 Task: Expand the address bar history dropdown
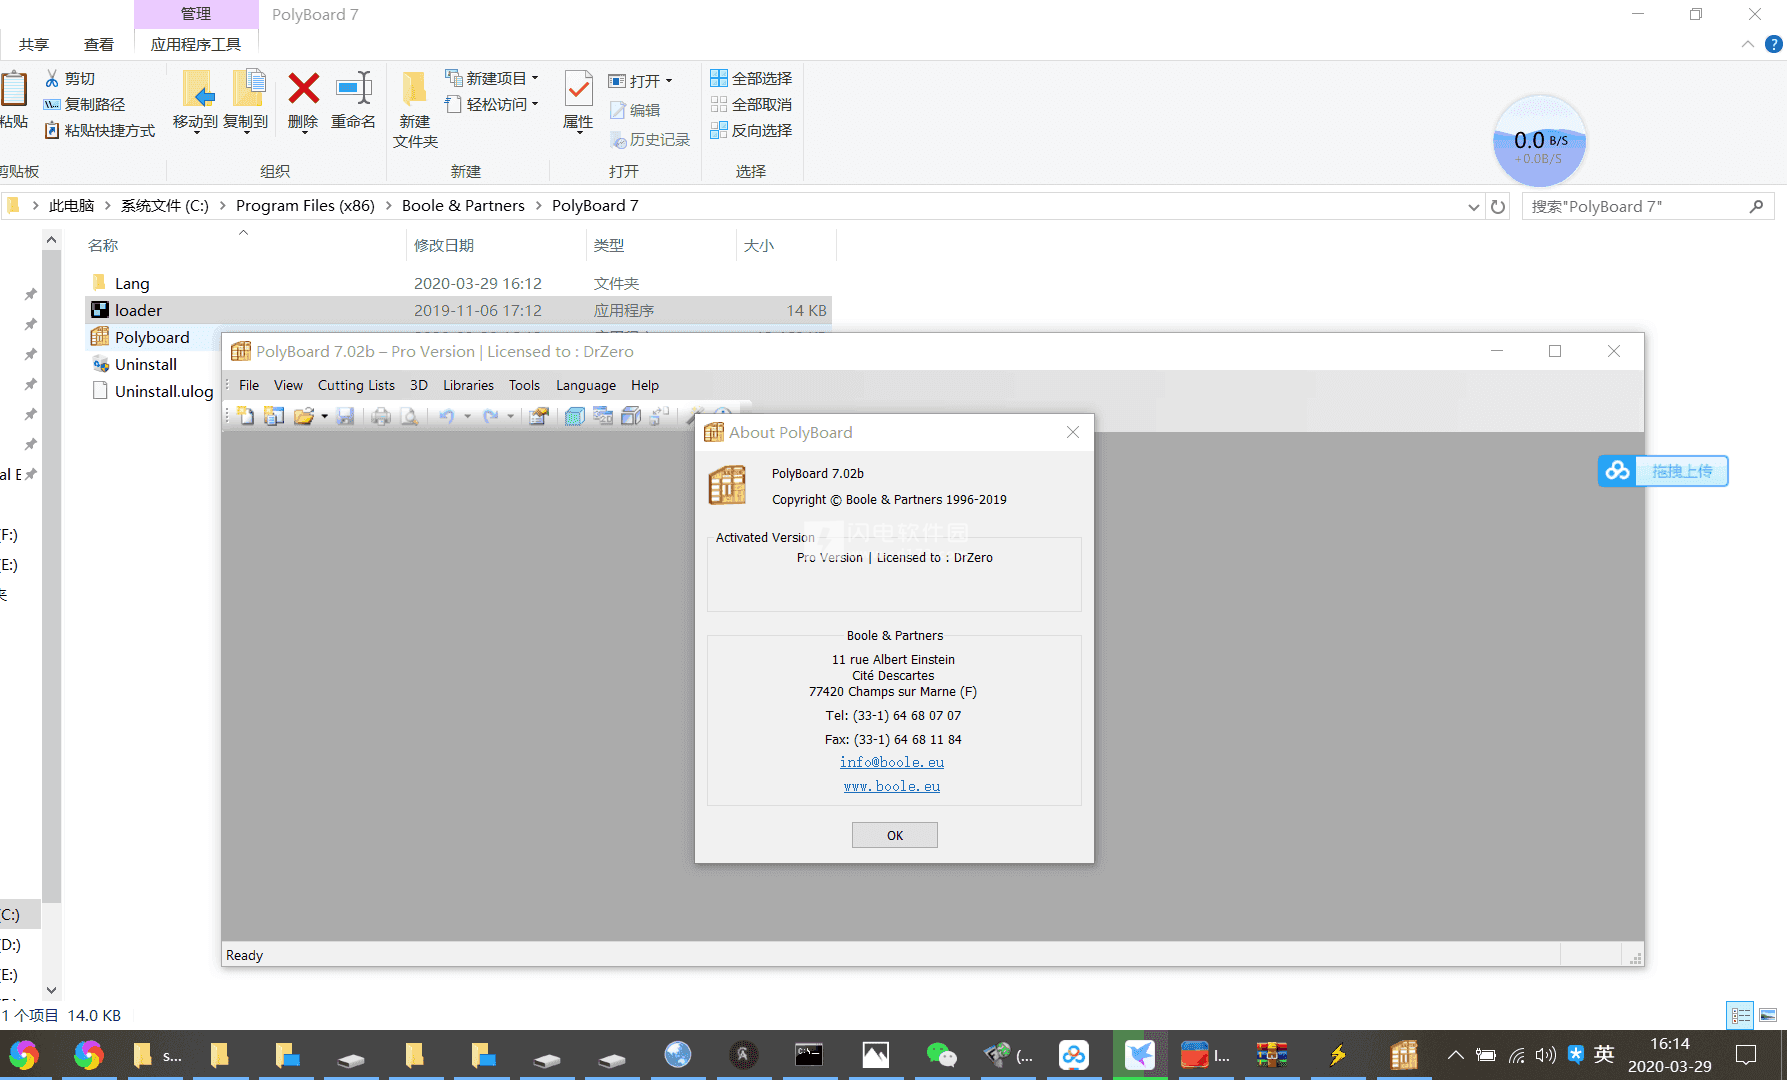[x=1473, y=207]
